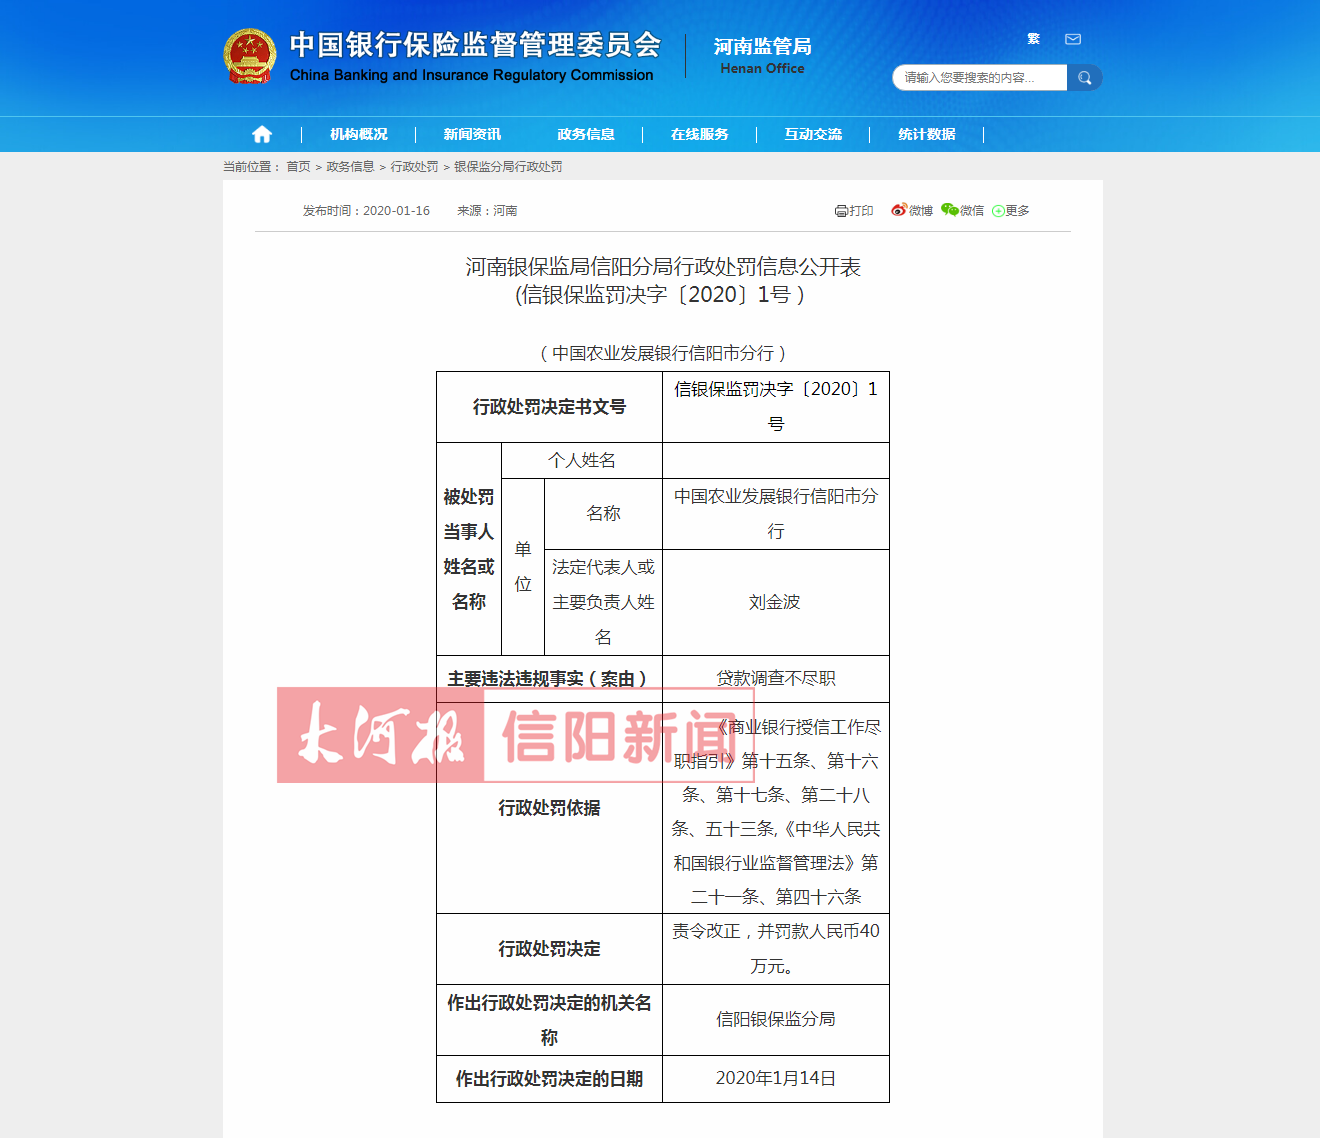Open the mail envelope icon

pos(1073,39)
